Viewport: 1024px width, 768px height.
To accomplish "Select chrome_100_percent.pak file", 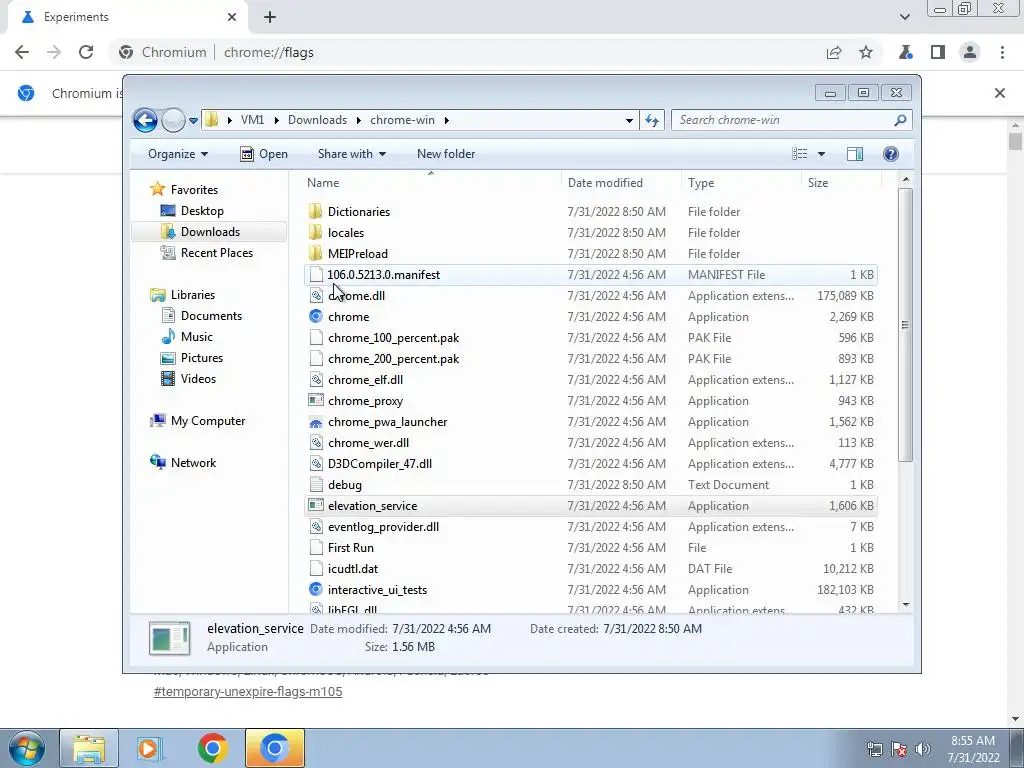I will click(393, 338).
